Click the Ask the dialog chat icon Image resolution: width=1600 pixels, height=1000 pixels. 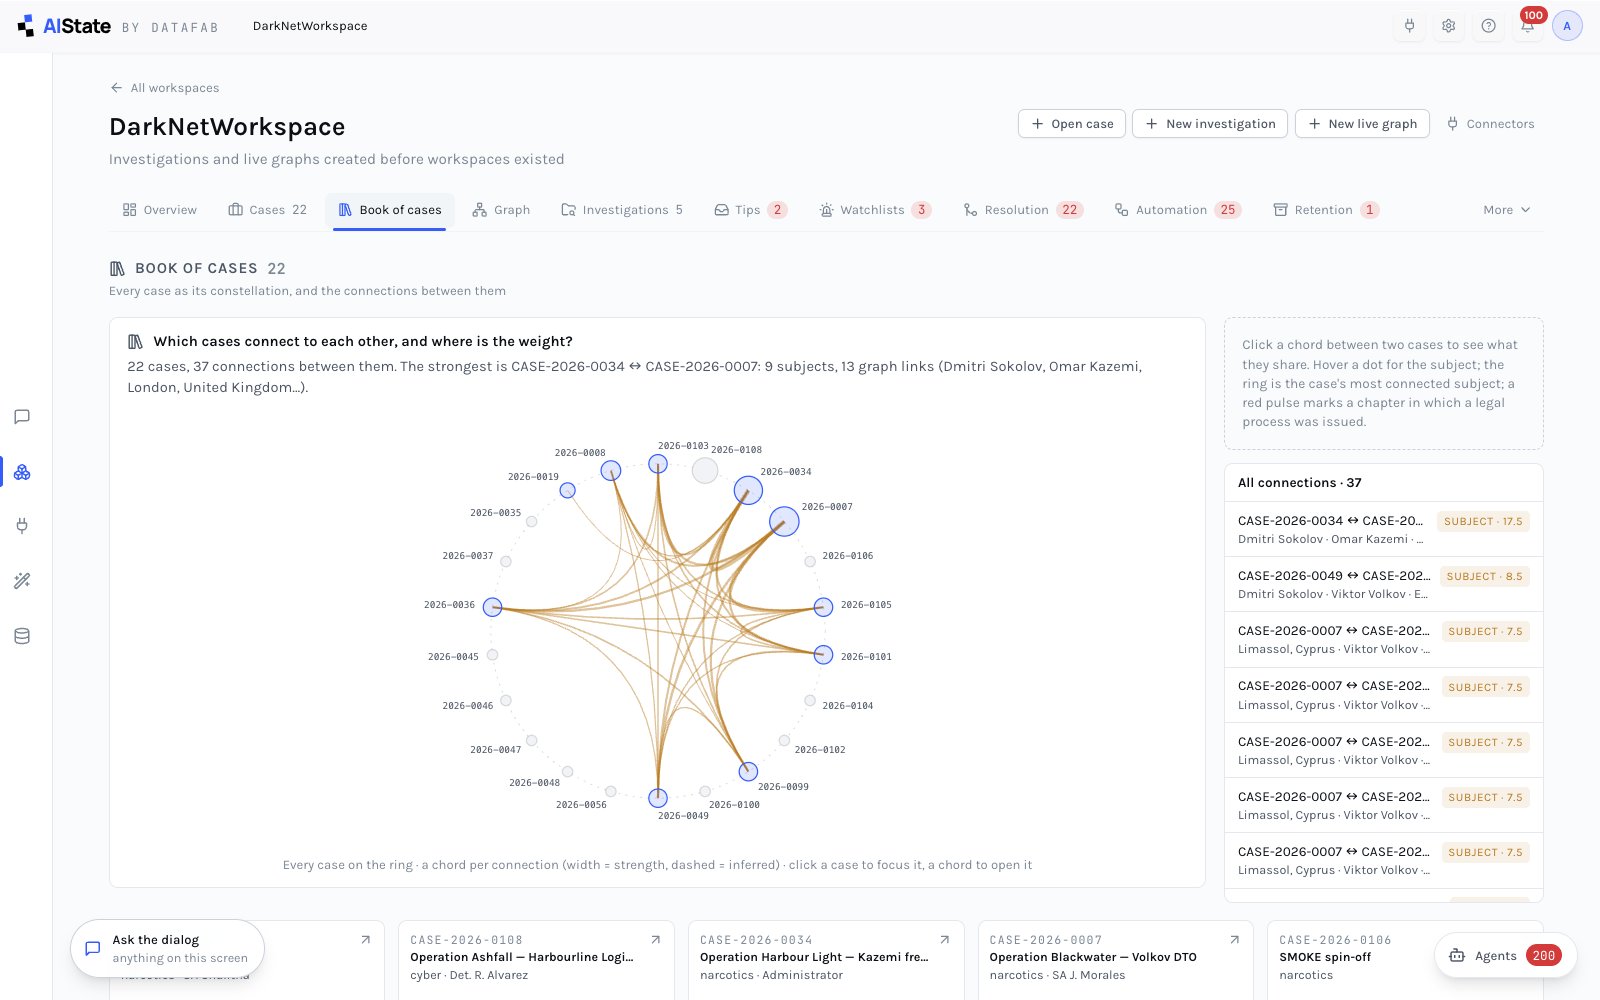(x=93, y=948)
